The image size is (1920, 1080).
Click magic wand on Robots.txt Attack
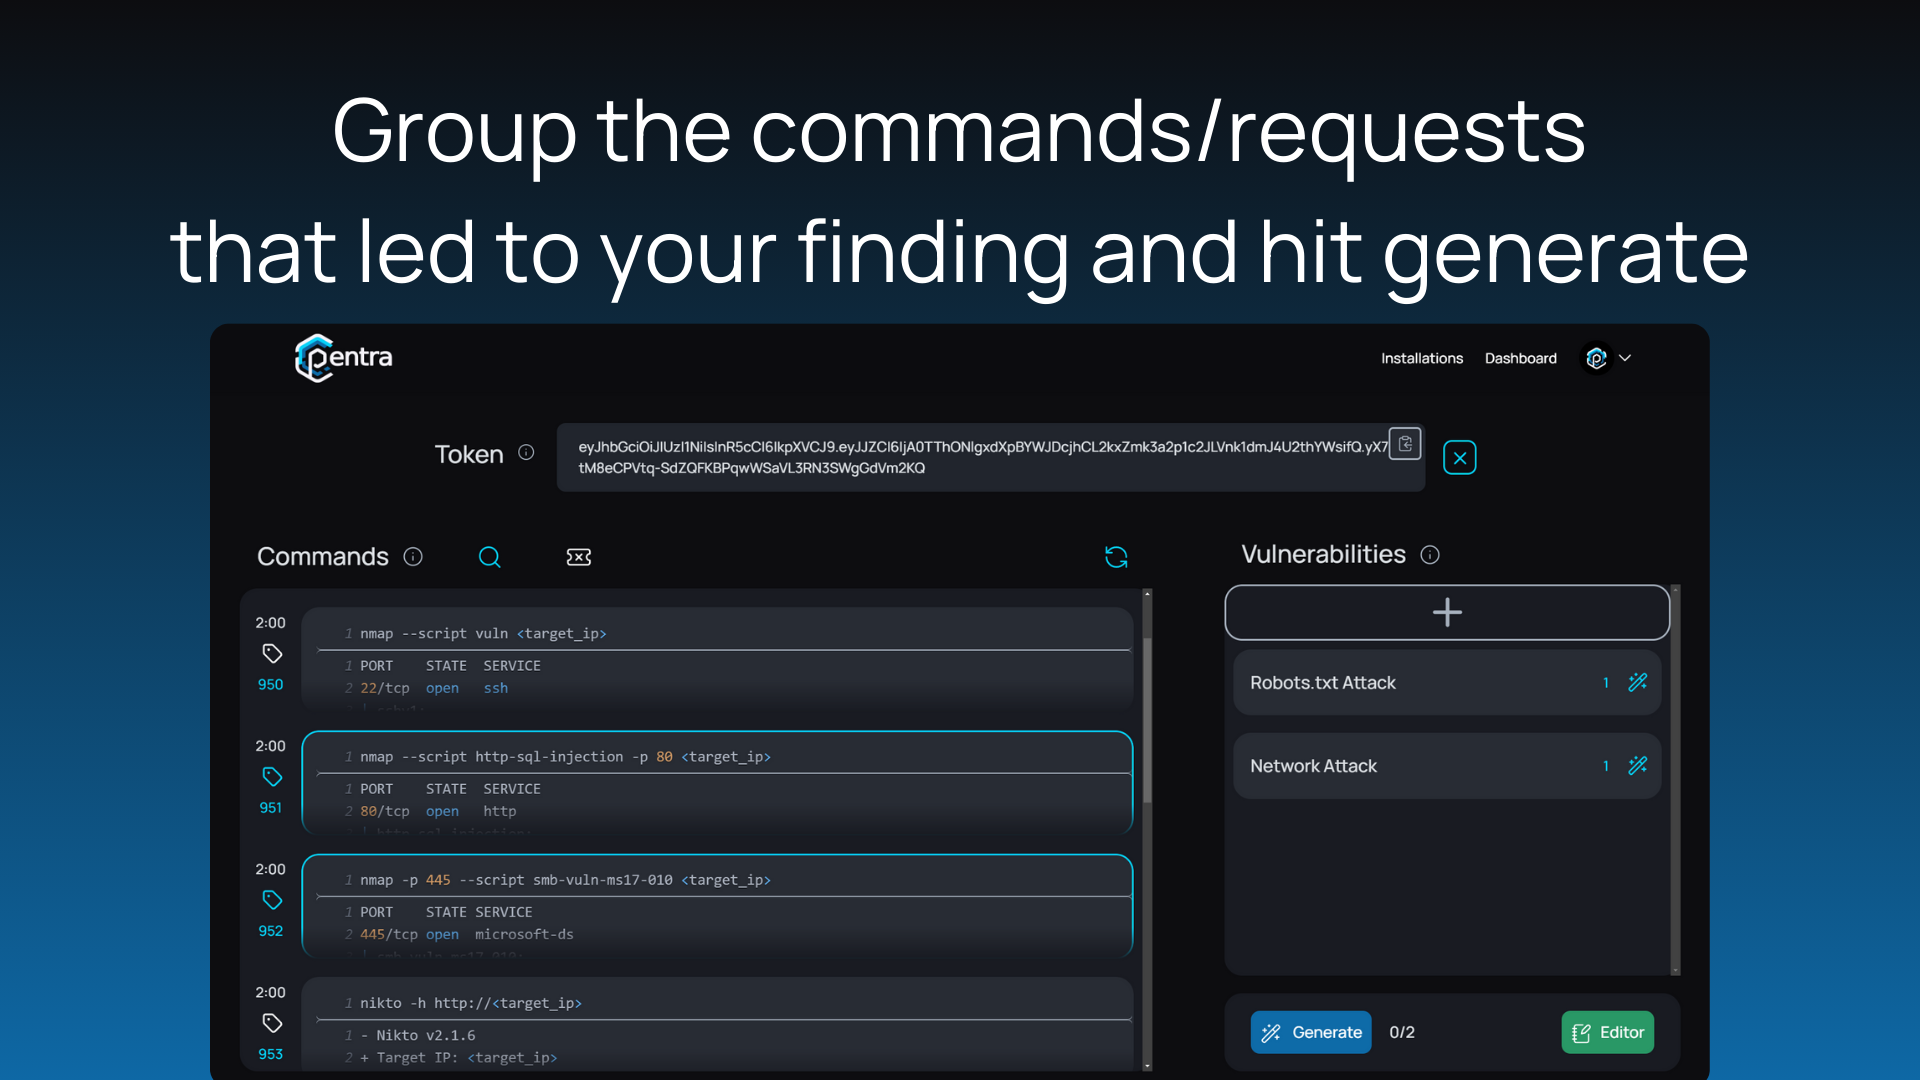1637,683
